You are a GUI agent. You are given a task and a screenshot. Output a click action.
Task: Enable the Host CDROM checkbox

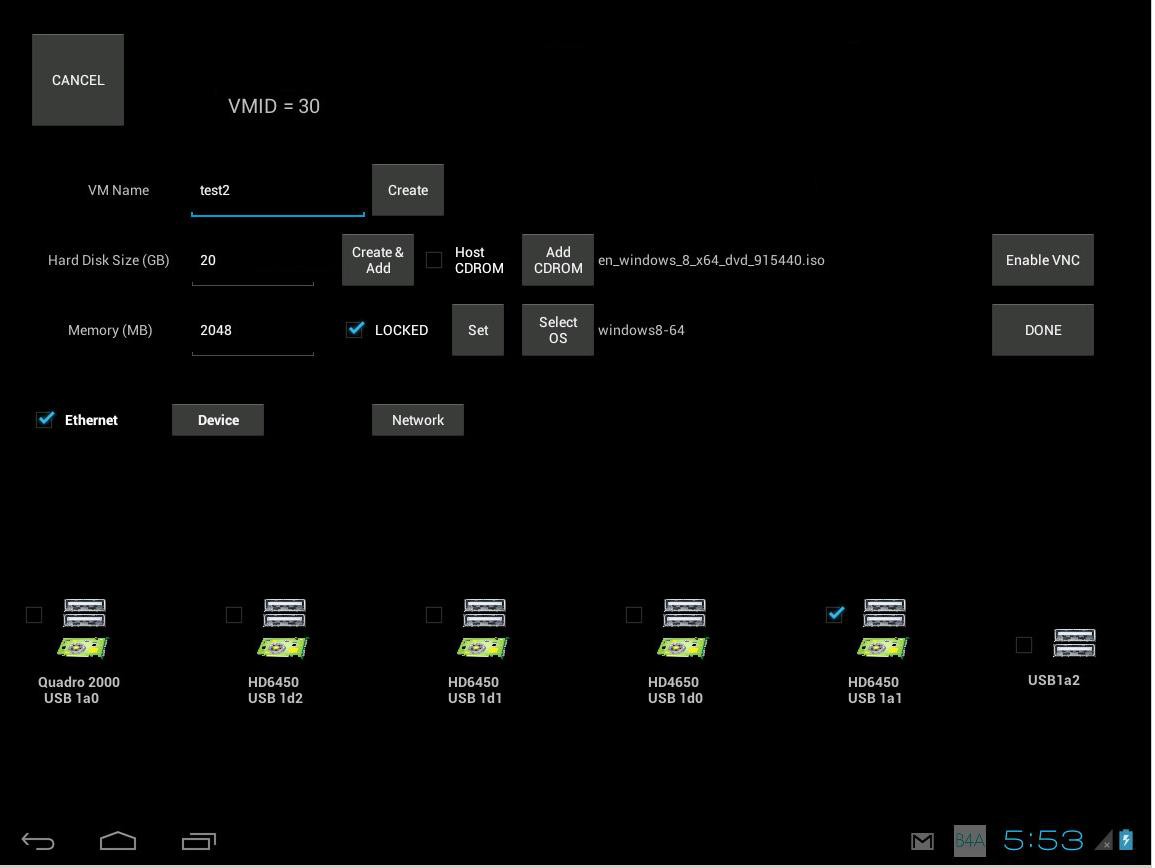click(x=434, y=260)
